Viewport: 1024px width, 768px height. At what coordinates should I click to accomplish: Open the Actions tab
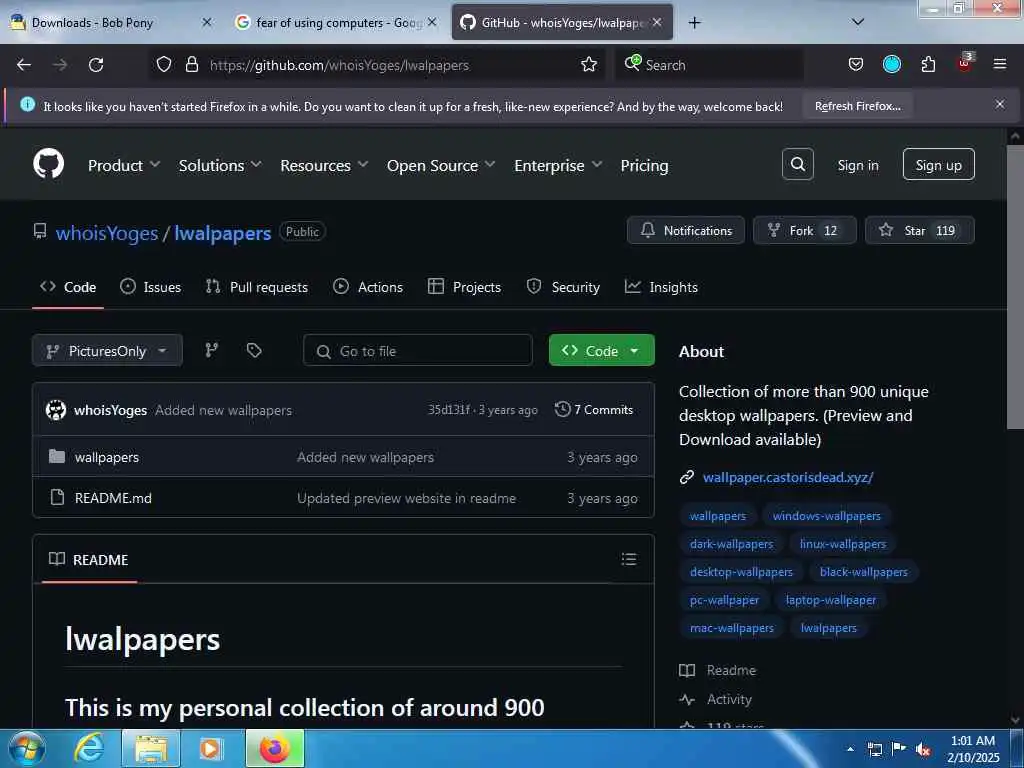[368, 287]
